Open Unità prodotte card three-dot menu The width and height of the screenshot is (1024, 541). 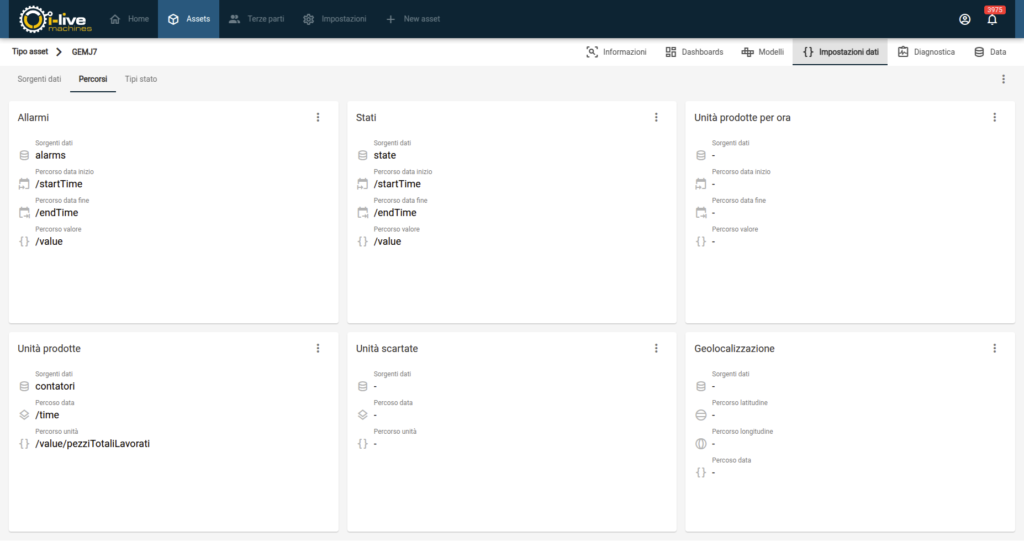[318, 348]
